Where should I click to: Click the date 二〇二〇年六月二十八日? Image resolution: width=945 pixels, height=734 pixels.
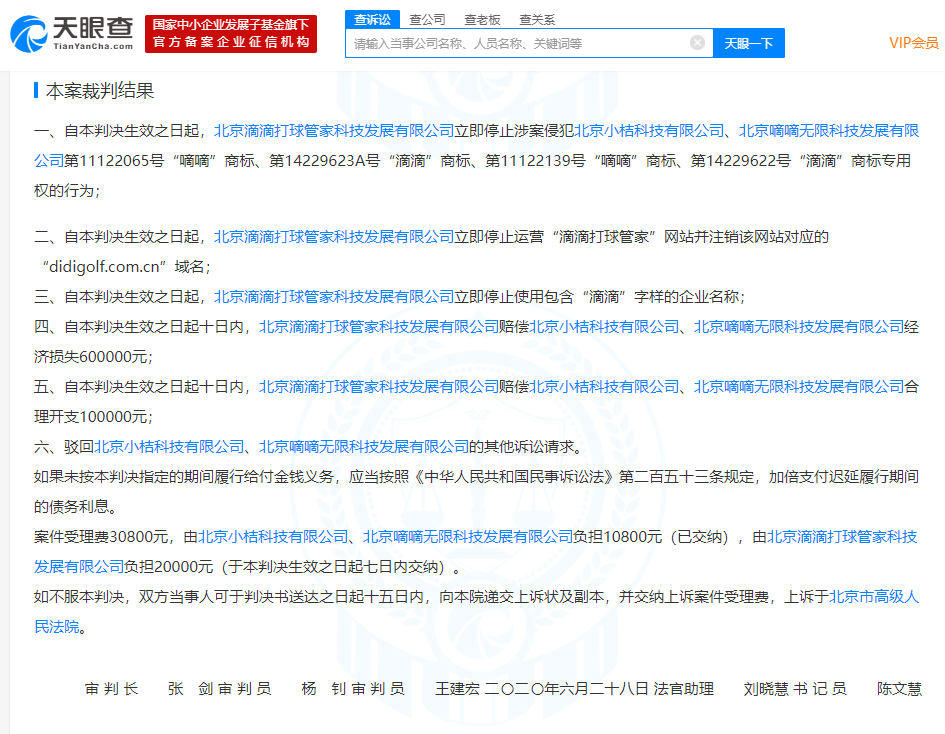click(x=567, y=689)
